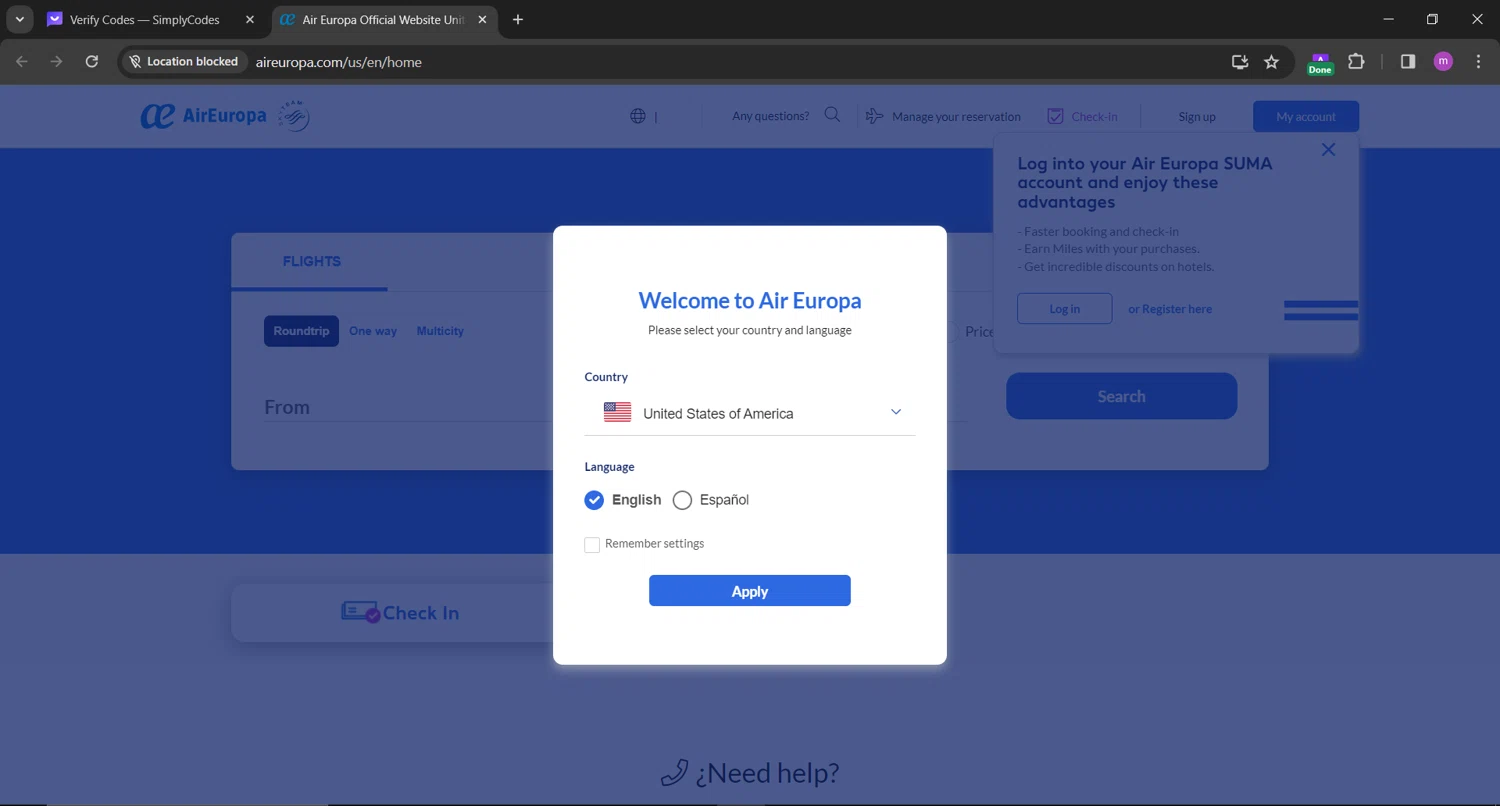Screen dimensions: 1500x806
Task: Choose the Multicity trip type
Action: (x=440, y=331)
